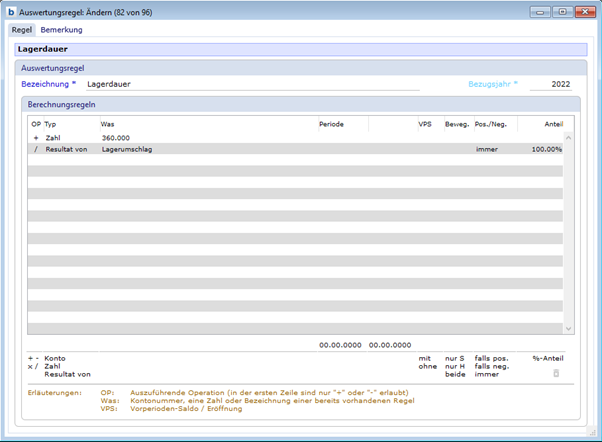
Task: Click the Was column header
Action: [x=107, y=124]
